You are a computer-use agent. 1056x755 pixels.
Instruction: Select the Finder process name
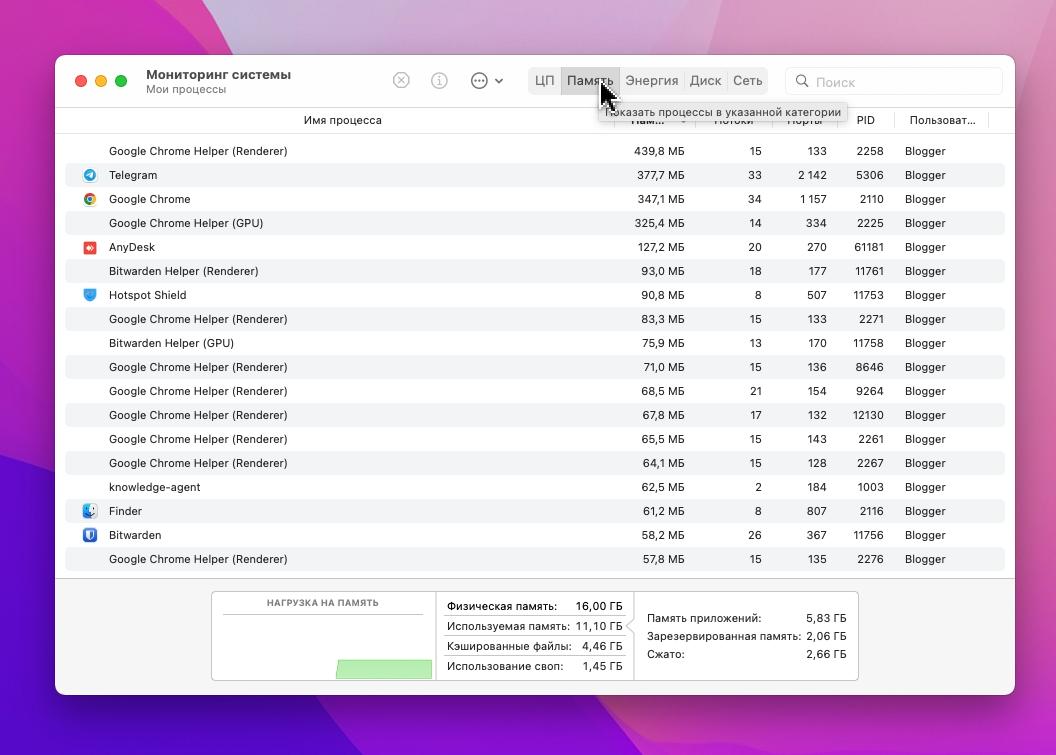(x=125, y=511)
